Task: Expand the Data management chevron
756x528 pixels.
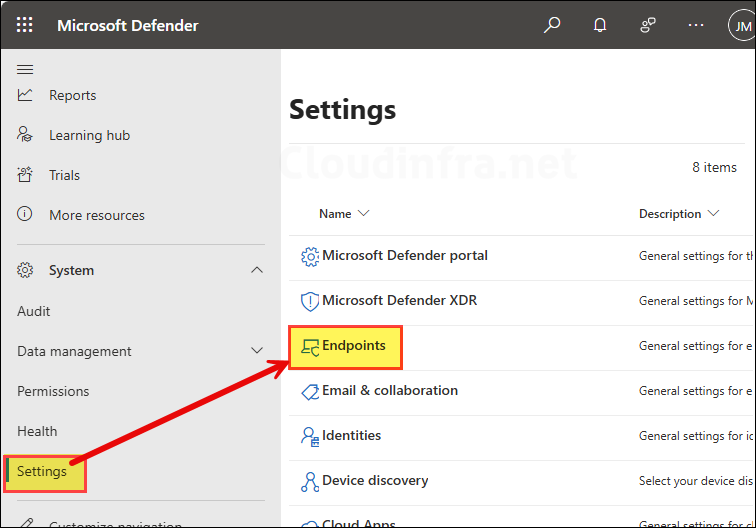Action: (257, 351)
